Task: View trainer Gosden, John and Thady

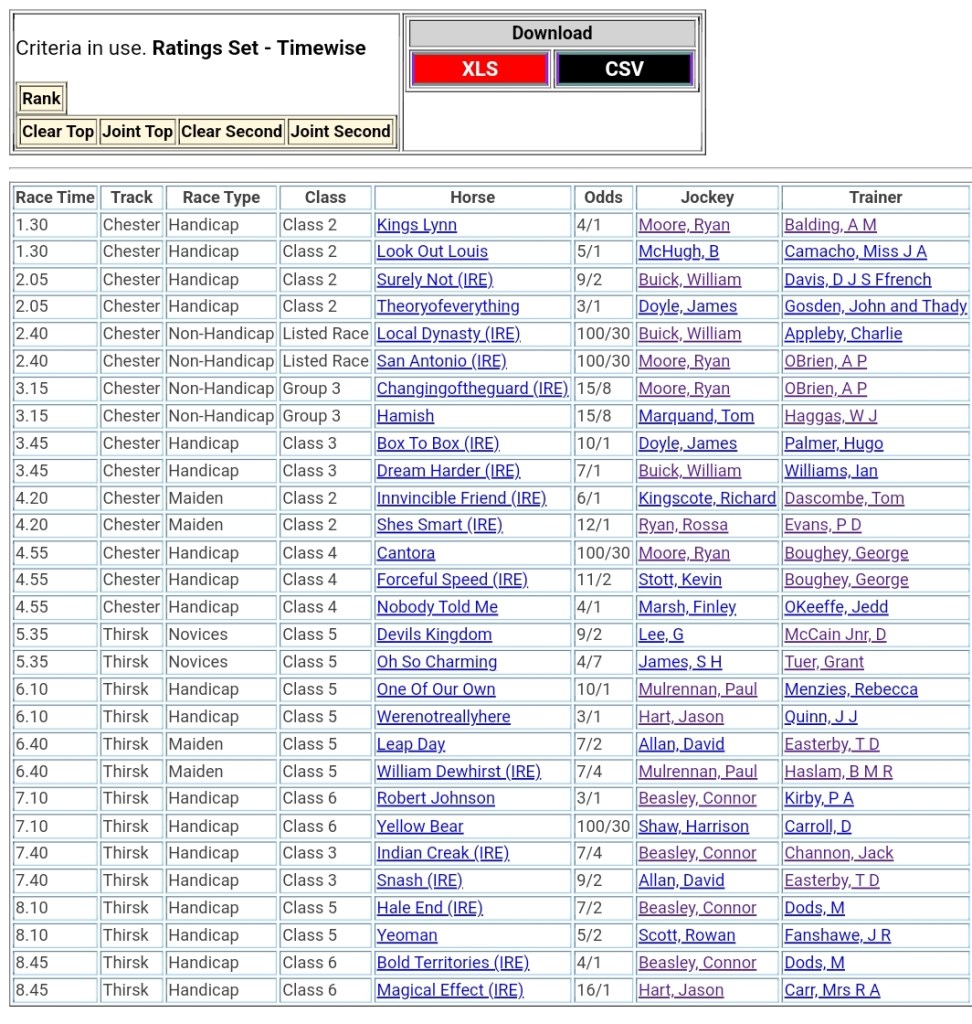Action: (875, 307)
